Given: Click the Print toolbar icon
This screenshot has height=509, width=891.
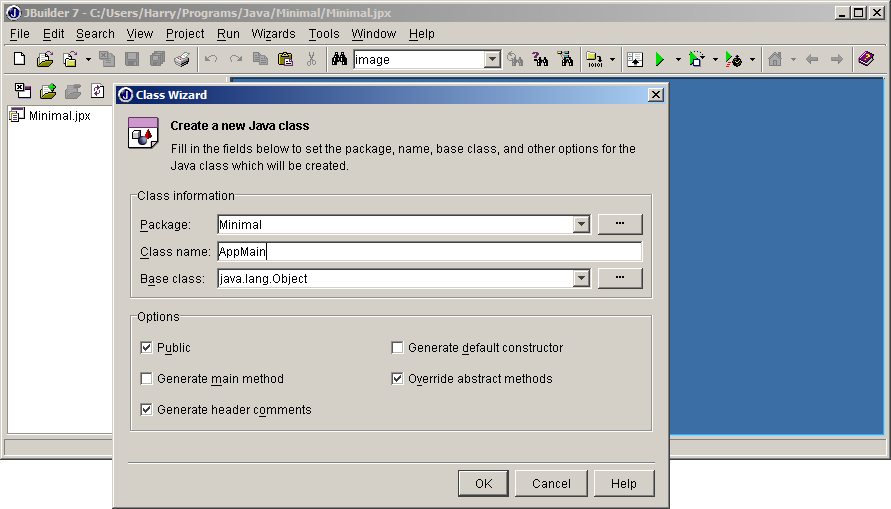Looking at the screenshot, I should tap(182, 59).
